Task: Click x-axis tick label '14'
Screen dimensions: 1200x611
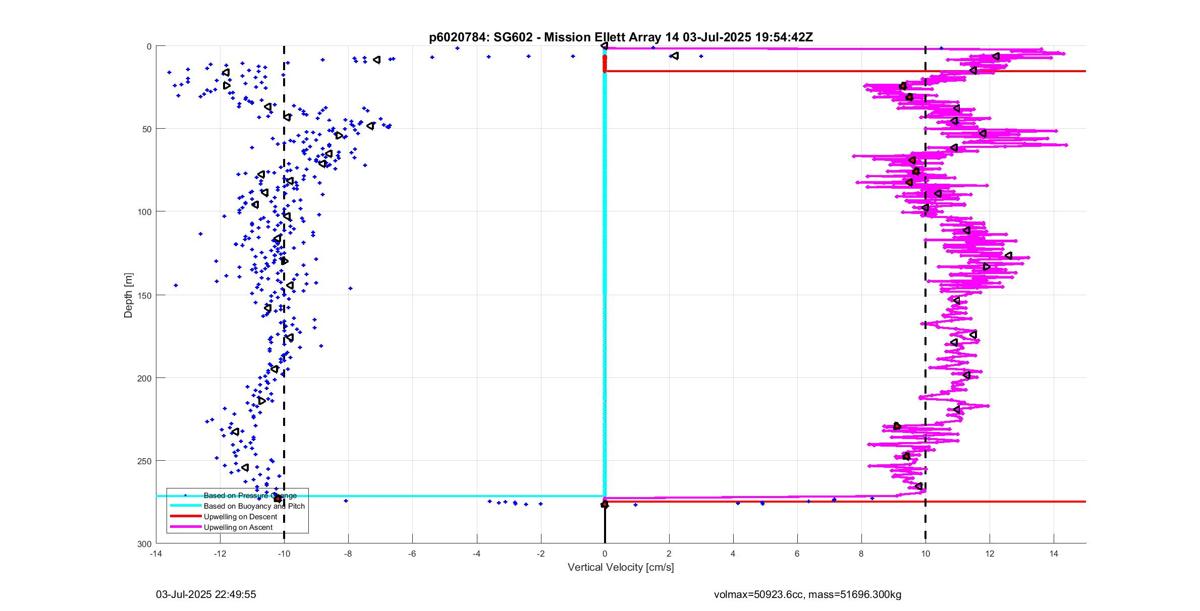Action: click(1054, 552)
